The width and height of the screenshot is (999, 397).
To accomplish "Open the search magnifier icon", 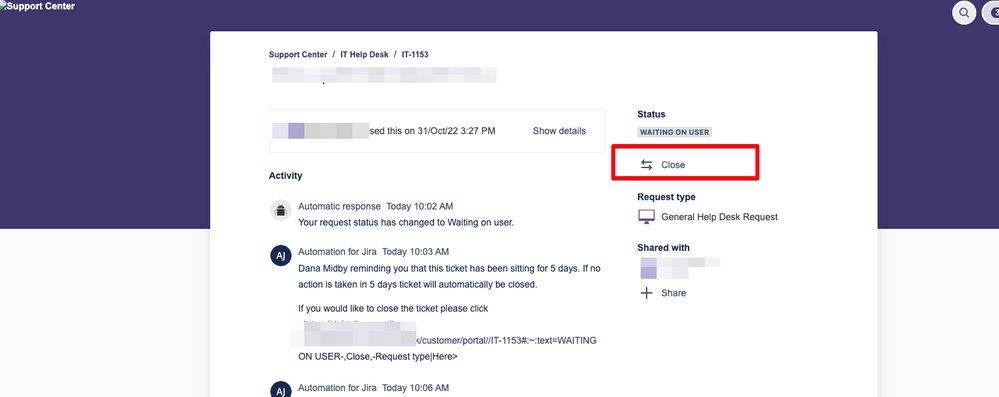I will pos(964,13).
